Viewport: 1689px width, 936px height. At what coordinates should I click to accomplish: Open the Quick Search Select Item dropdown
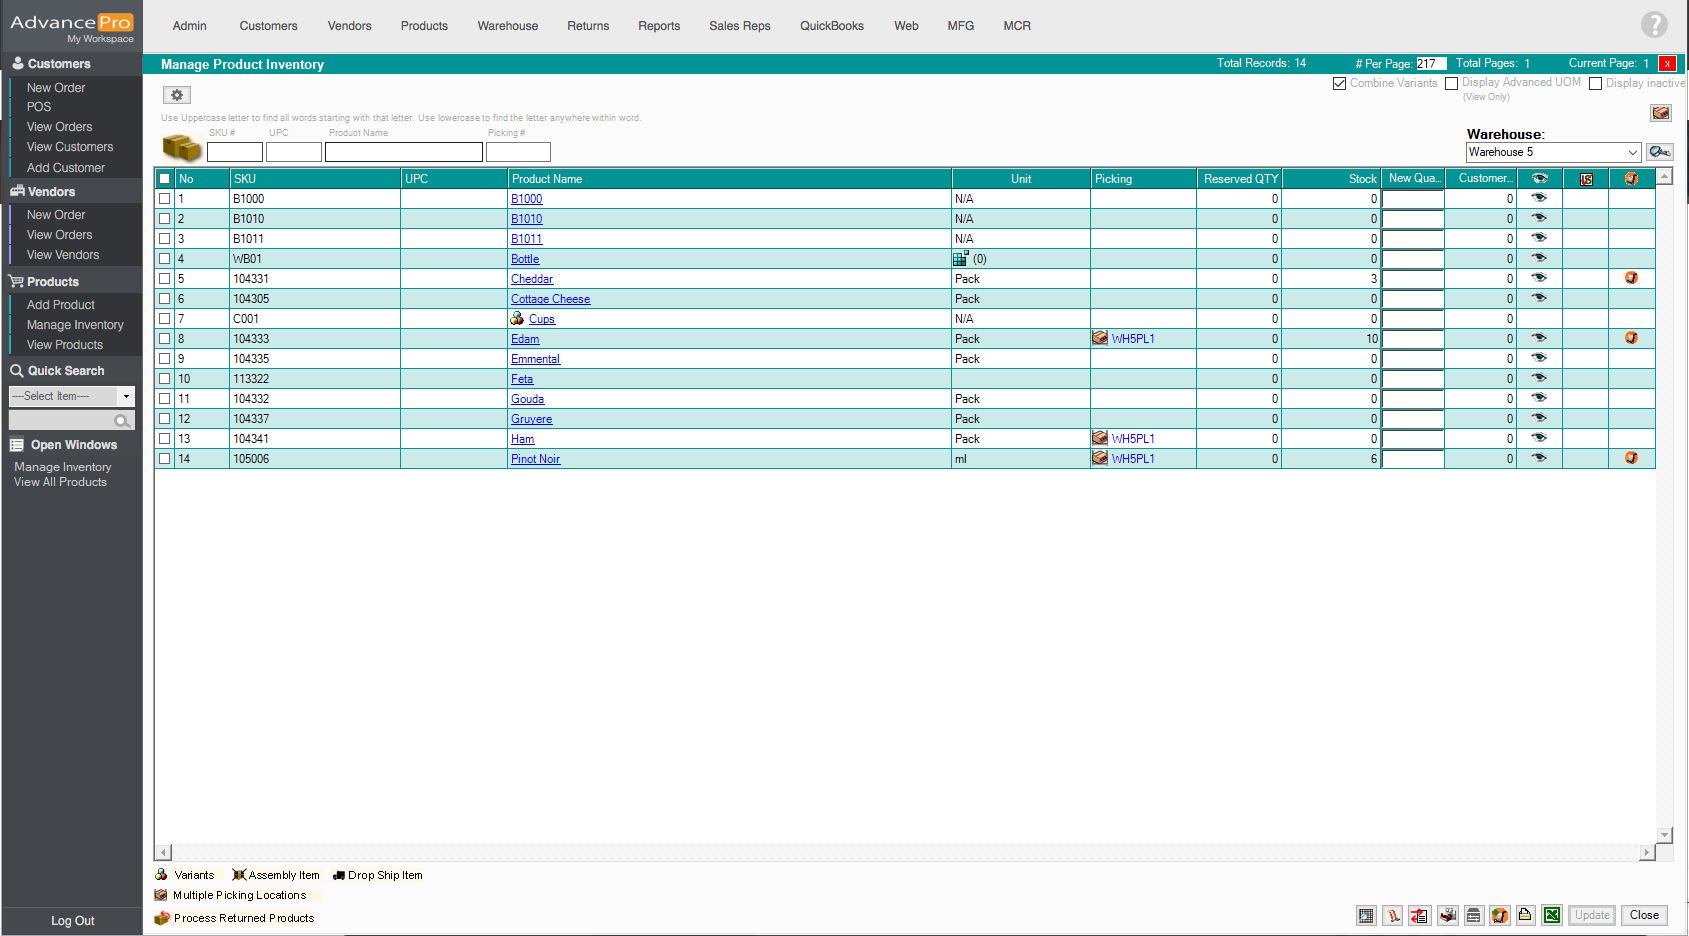pyautogui.click(x=126, y=397)
